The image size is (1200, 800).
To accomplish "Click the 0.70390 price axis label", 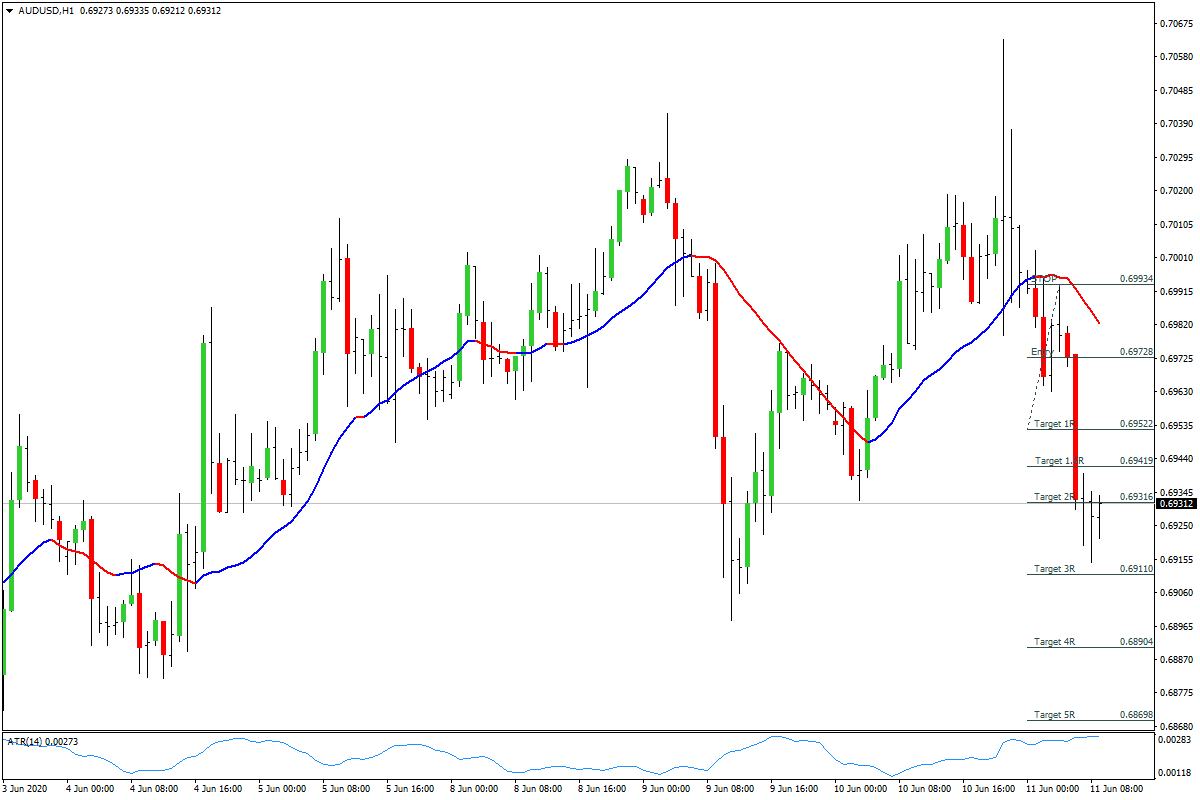I will point(1177,123).
